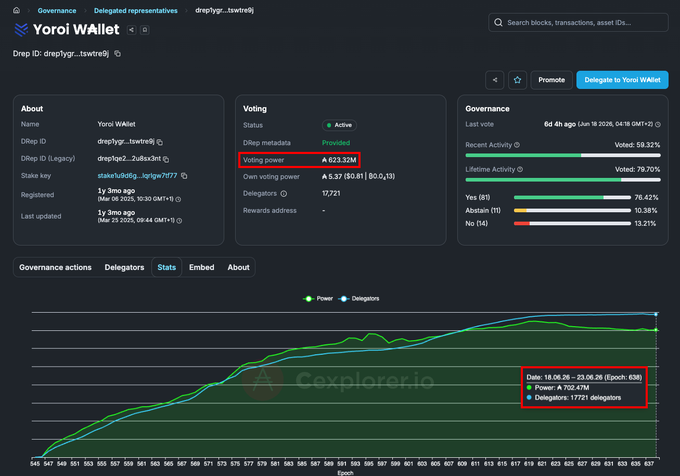Copy the Drep ID under the title
The height and width of the screenshot is (476, 680).
point(118,54)
